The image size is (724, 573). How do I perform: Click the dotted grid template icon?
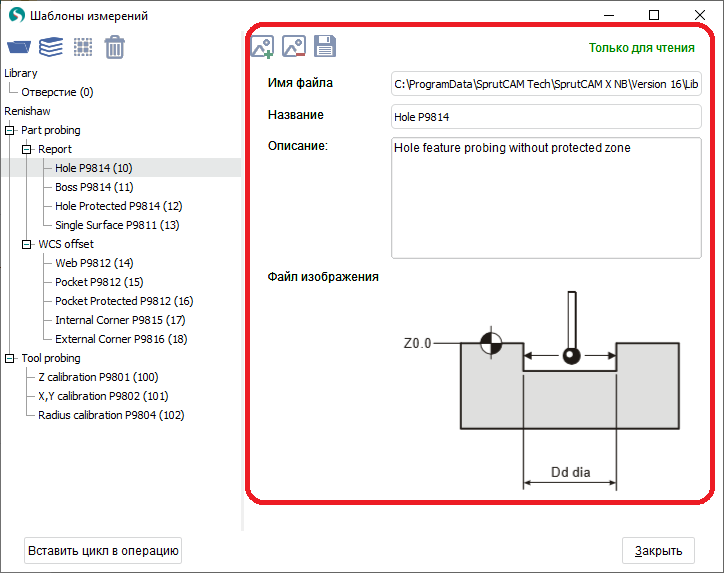(x=83, y=46)
